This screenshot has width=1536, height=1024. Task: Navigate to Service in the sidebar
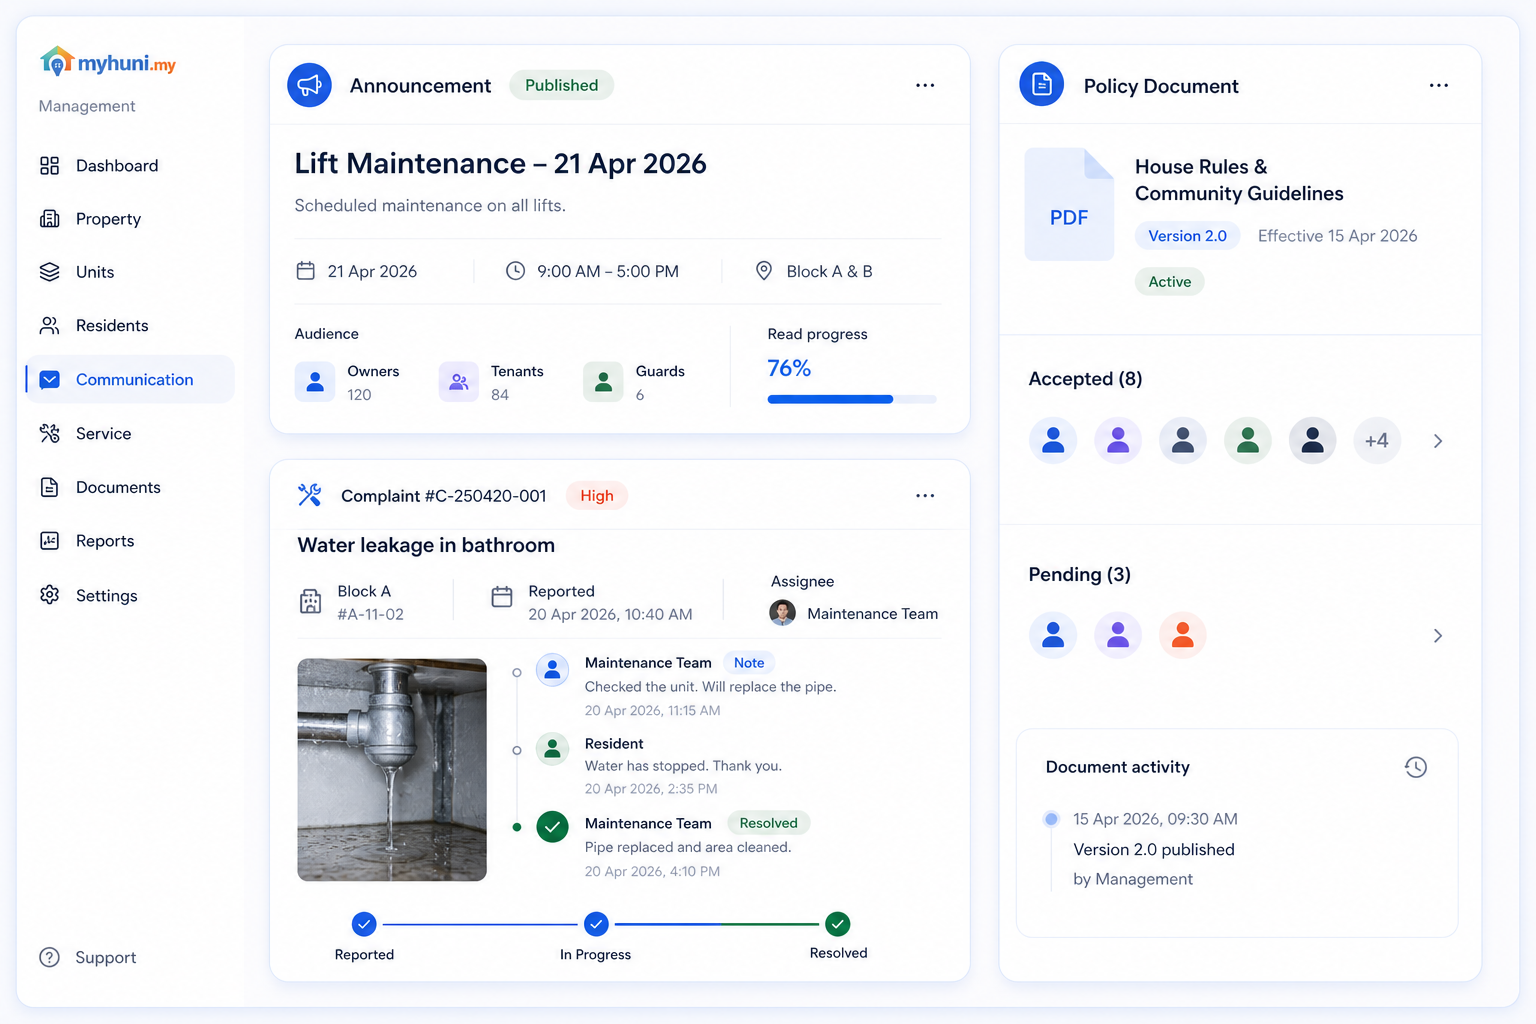[x=130, y=434]
